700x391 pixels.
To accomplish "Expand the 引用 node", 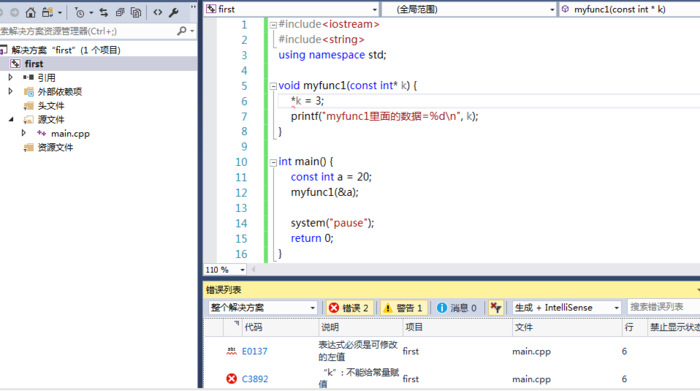I will 11,78.
